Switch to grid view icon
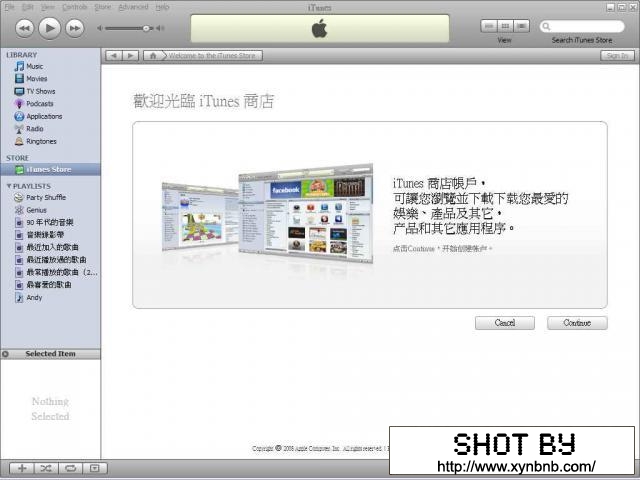Image resolution: width=640 pixels, height=480 pixels. point(505,26)
